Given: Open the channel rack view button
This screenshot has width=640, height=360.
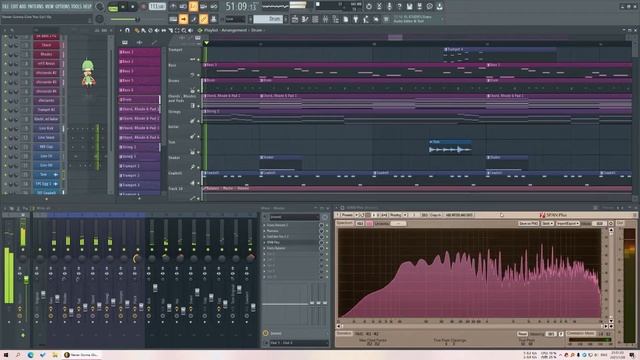Looking at the screenshot, I should 315,19.
